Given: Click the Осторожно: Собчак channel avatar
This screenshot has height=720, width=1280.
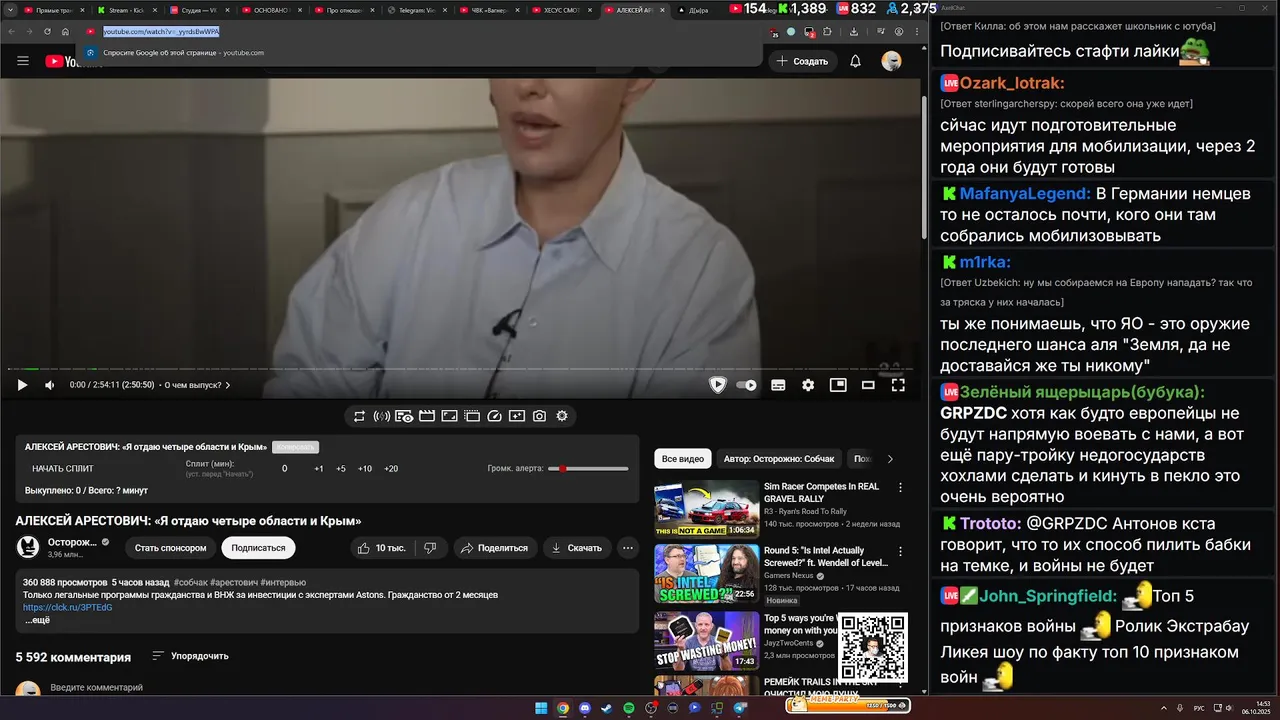Looking at the screenshot, I should tap(29, 547).
